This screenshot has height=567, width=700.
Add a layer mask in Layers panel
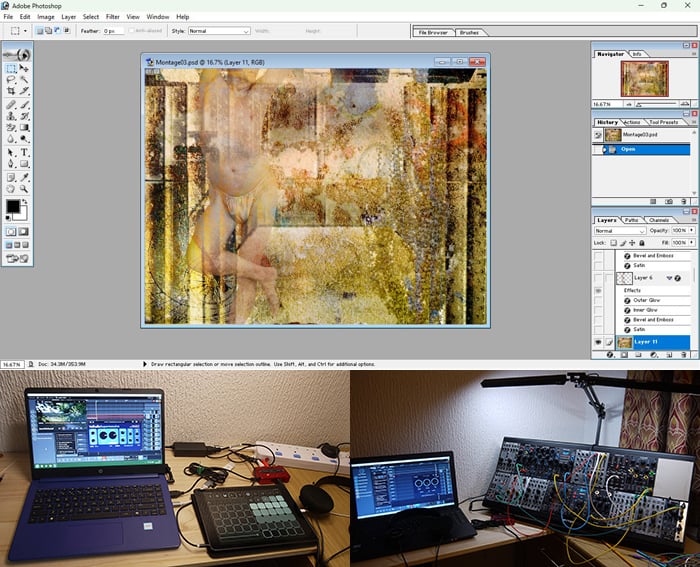[624, 355]
